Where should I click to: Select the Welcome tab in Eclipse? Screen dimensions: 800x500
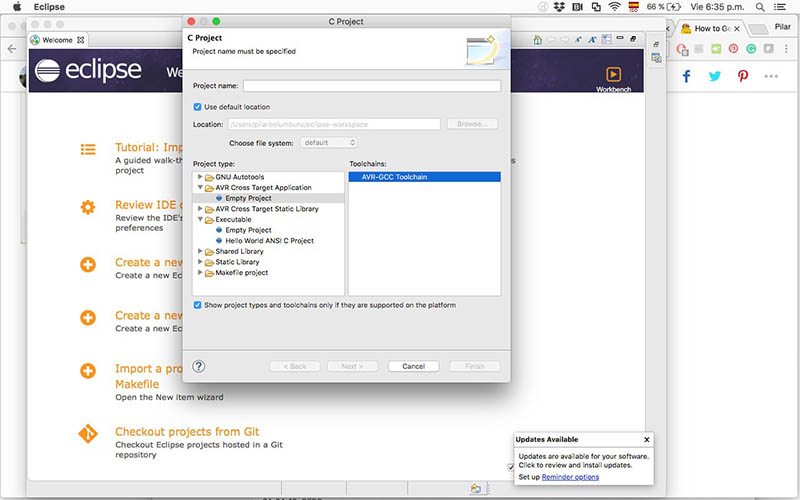coord(57,40)
